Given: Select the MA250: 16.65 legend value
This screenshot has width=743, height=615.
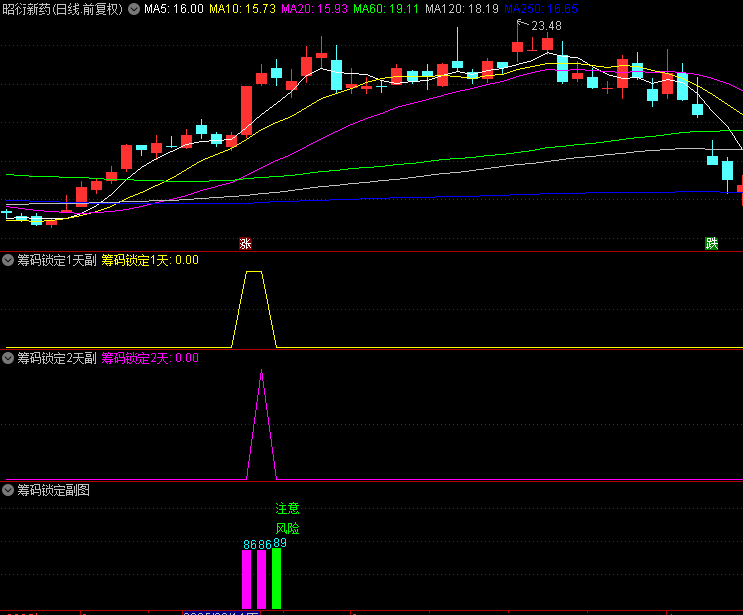Looking at the screenshot, I should coord(541,9).
